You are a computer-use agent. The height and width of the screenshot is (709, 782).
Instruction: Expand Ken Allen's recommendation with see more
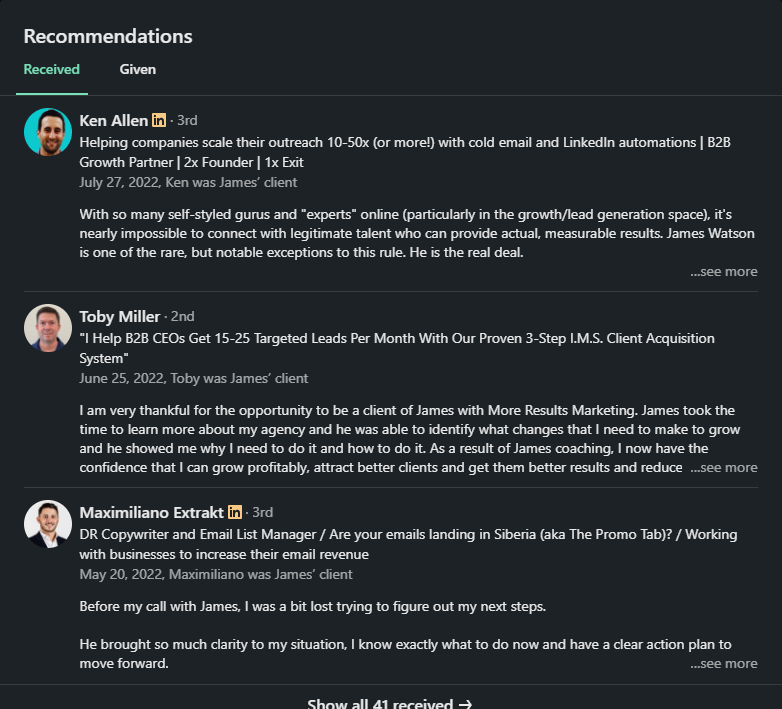point(724,271)
